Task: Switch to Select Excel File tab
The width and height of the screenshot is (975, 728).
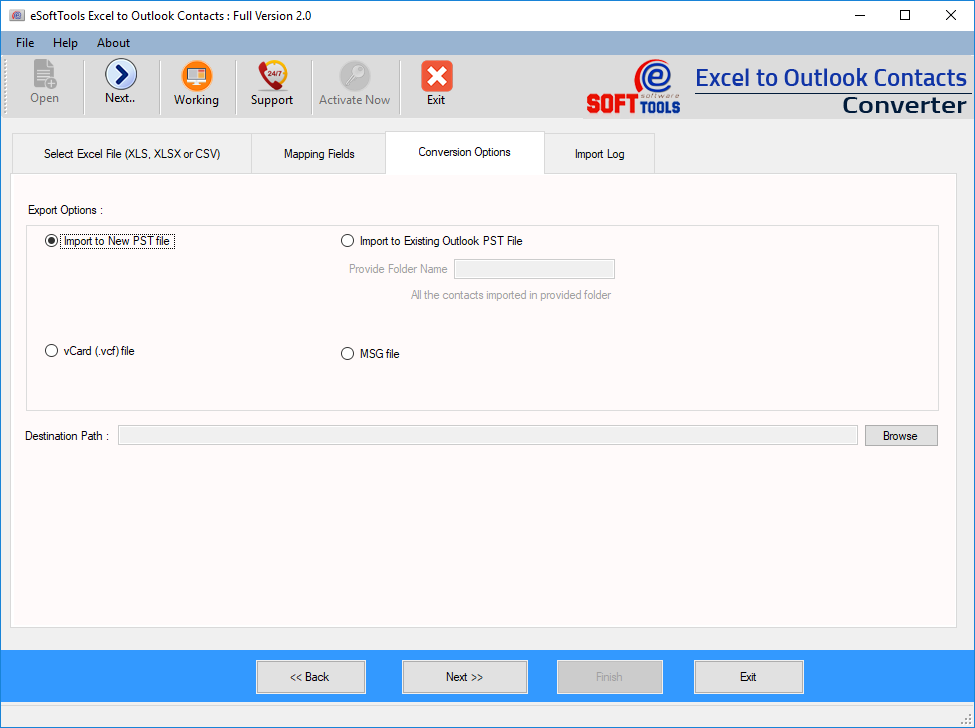Action: click(x=132, y=154)
